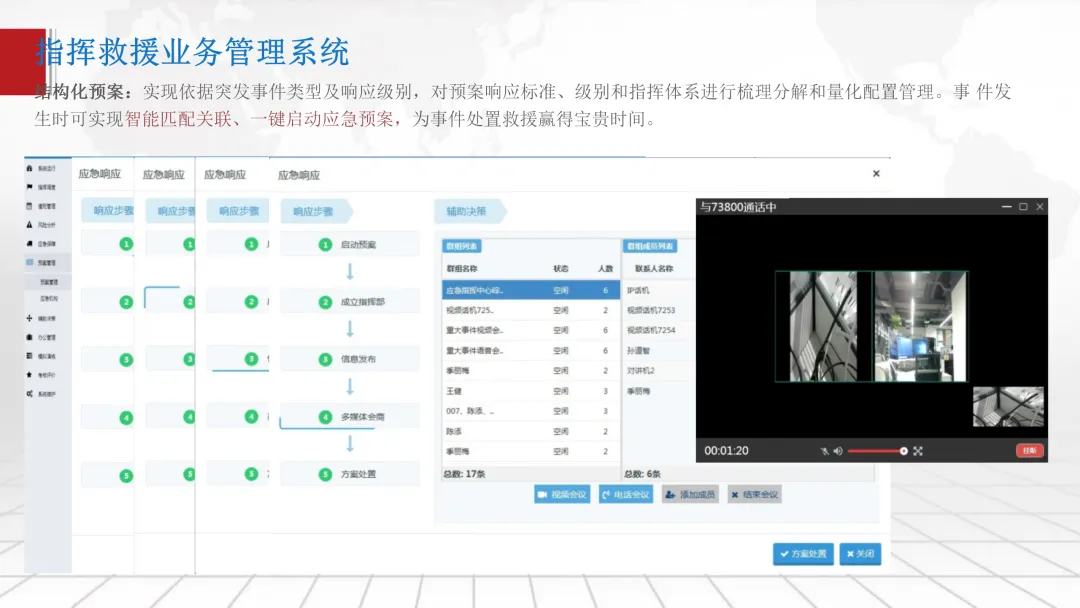The height and width of the screenshot is (608, 1080).
Task: Hang up the call with red 挂断 button
Action: pyautogui.click(x=1030, y=450)
